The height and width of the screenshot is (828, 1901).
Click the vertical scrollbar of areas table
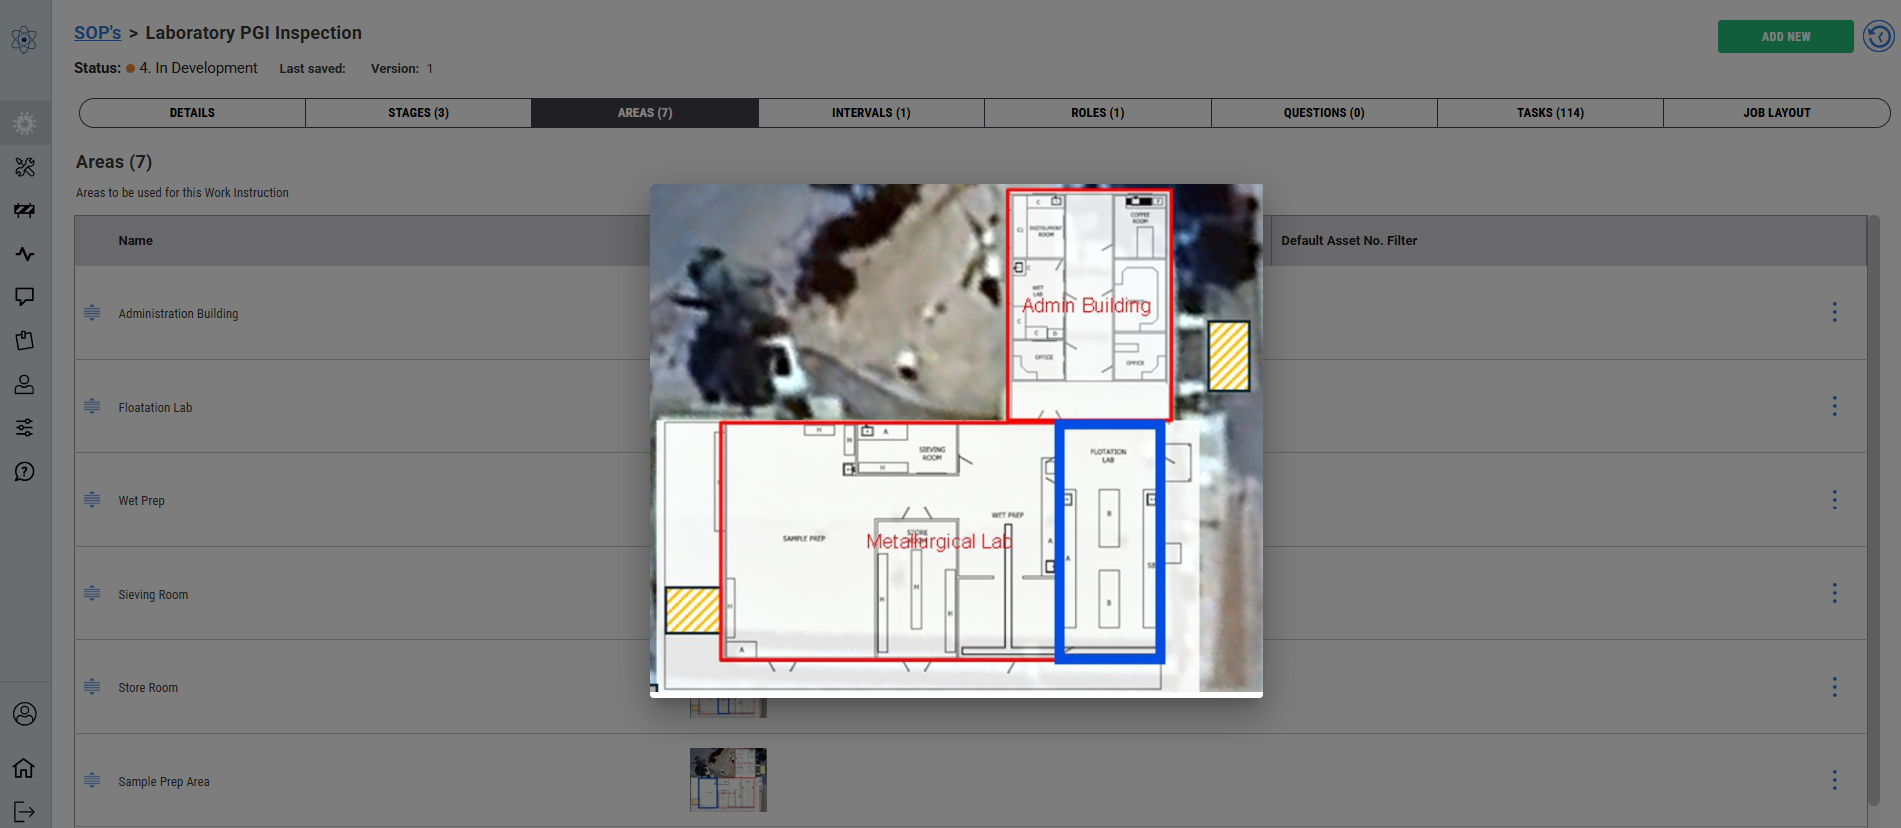(x=1874, y=510)
